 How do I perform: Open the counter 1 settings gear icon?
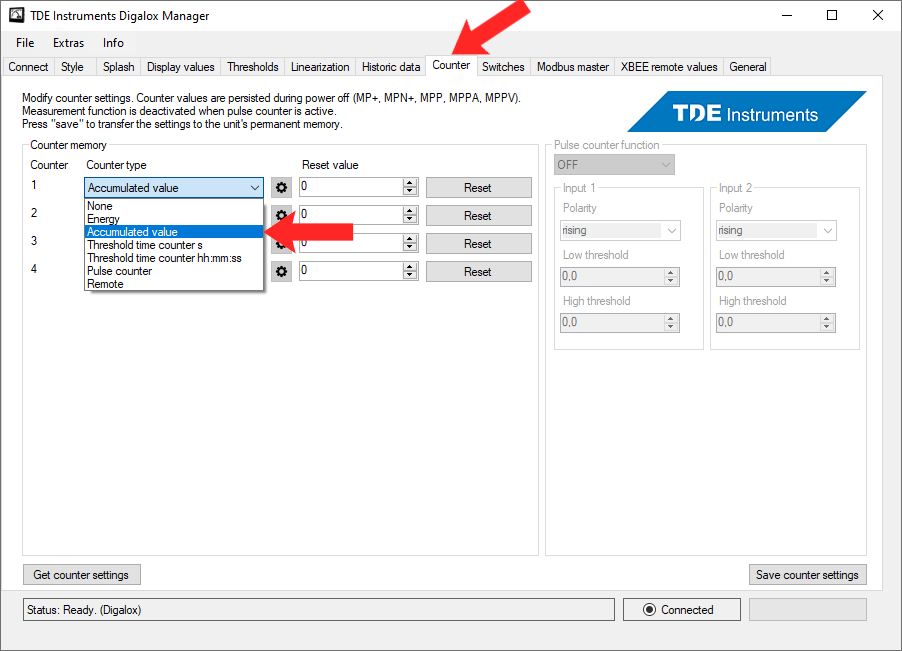pyautogui.click(x=281, y=187)
